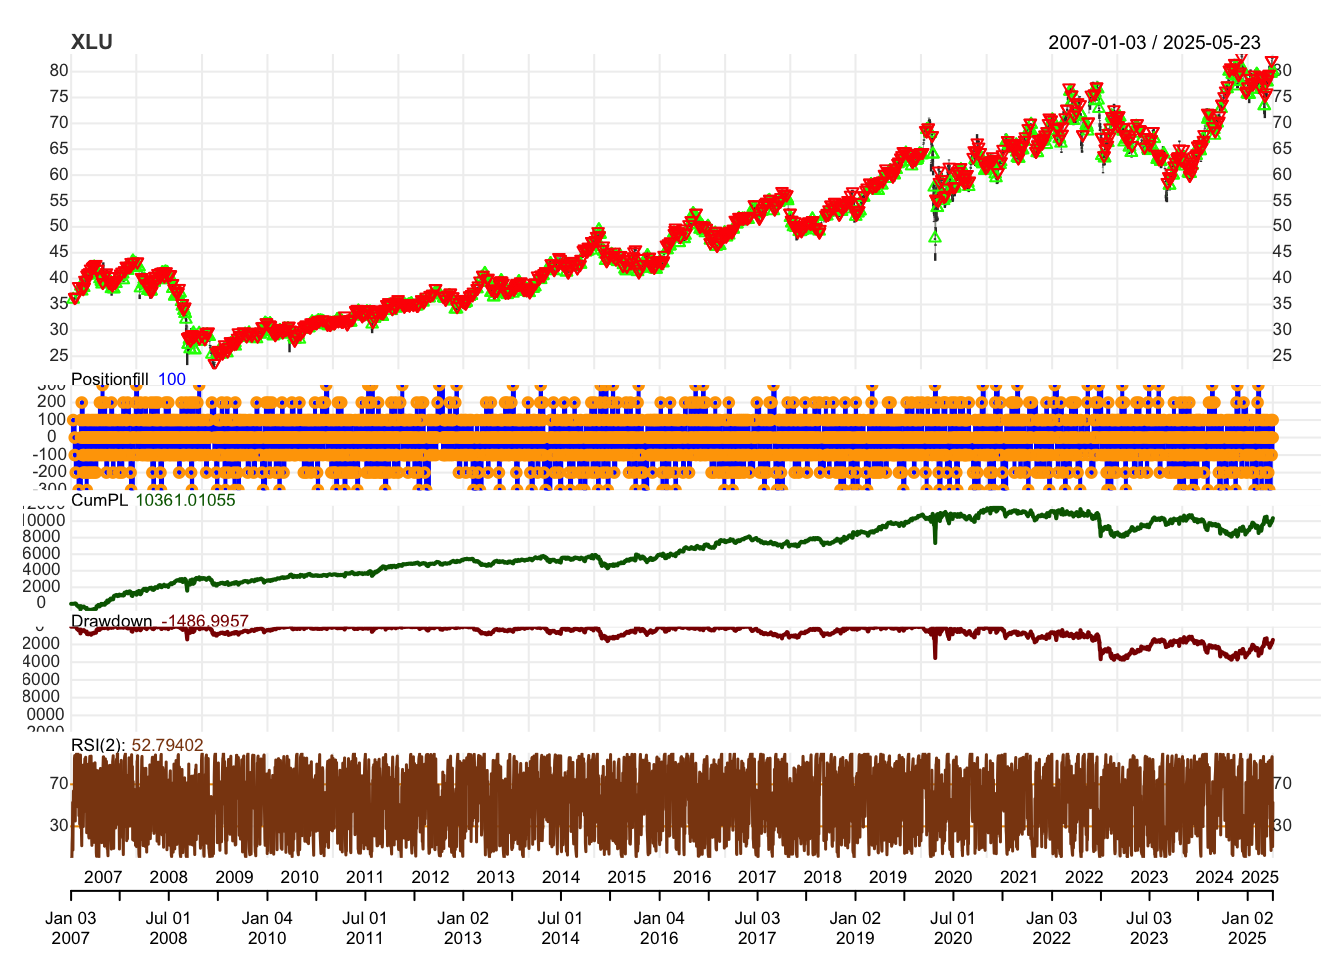1344x960 pixels.
Task: Click the left price axis label 80
Action: click(59, 71)
